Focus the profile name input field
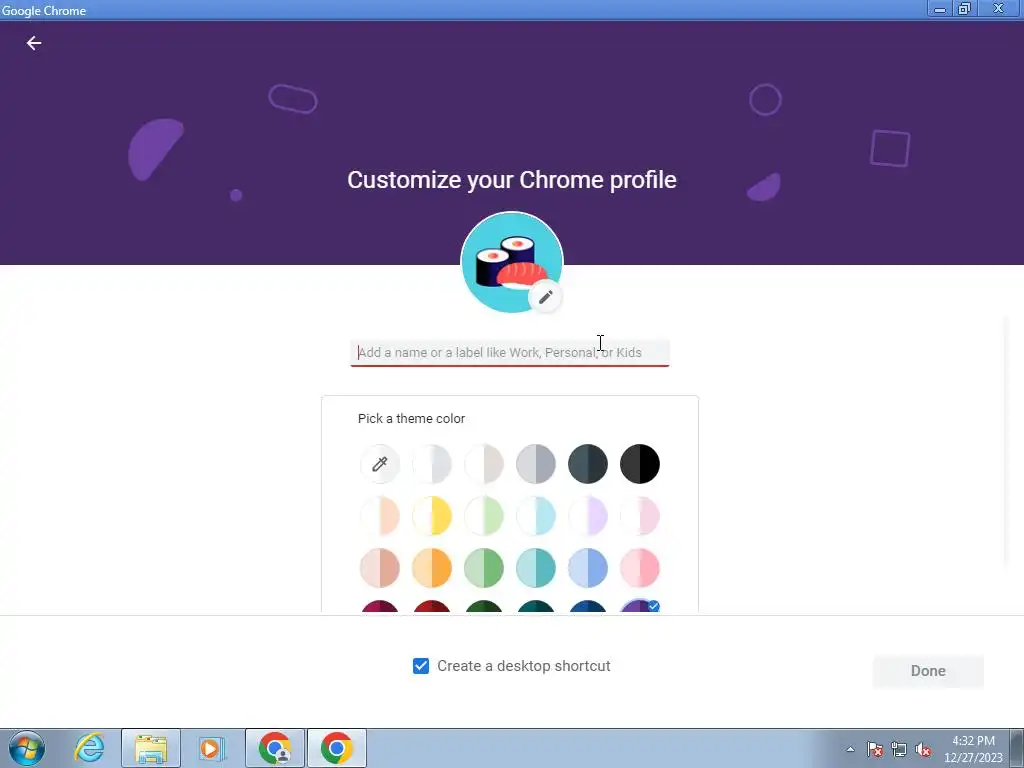Viewport: 1024px width, 768px height. click(509, 353)
